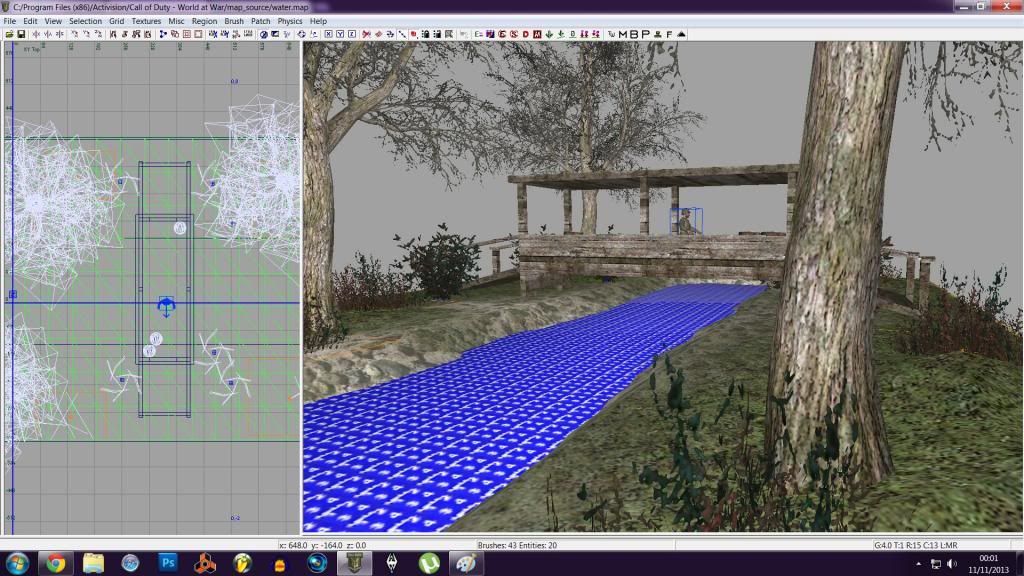
Task: Click the 'Brushes: 43 Entities: 20' status text
Action: 517,545
